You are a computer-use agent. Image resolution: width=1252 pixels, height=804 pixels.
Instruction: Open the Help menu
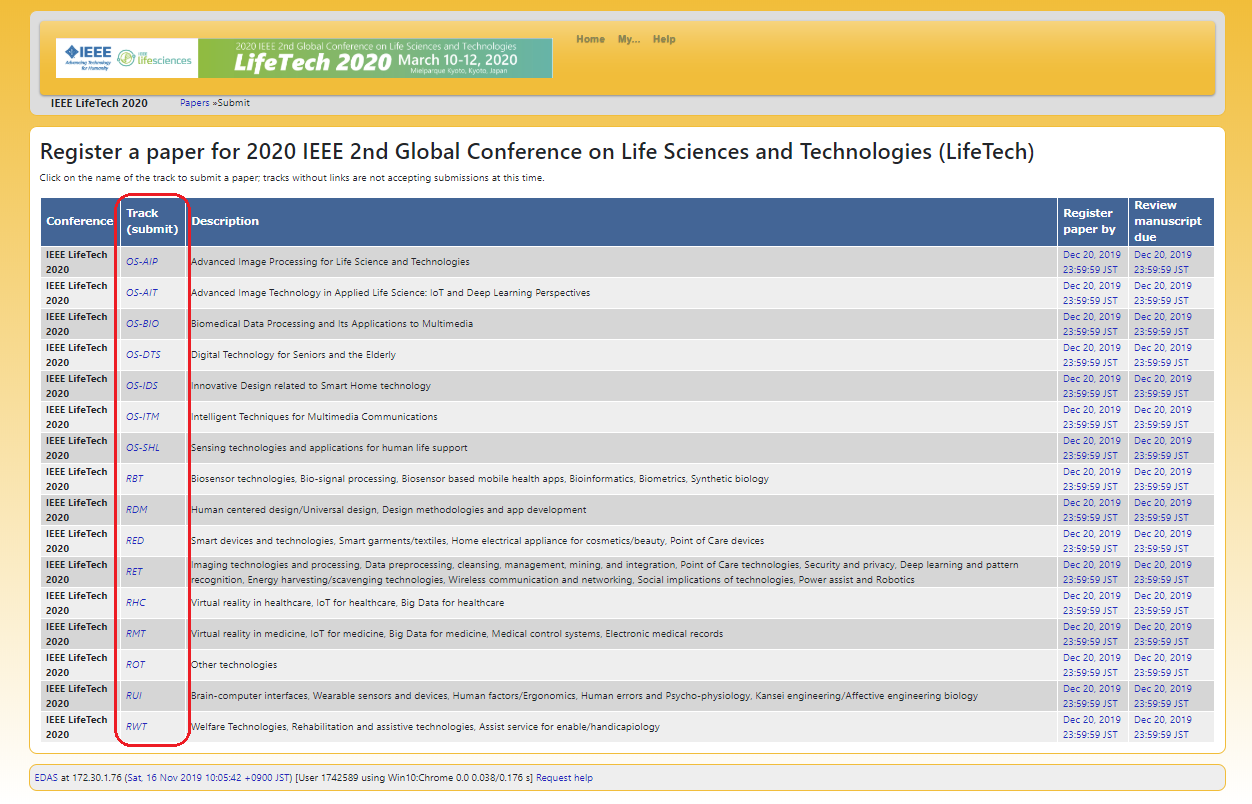pos(664,39)
